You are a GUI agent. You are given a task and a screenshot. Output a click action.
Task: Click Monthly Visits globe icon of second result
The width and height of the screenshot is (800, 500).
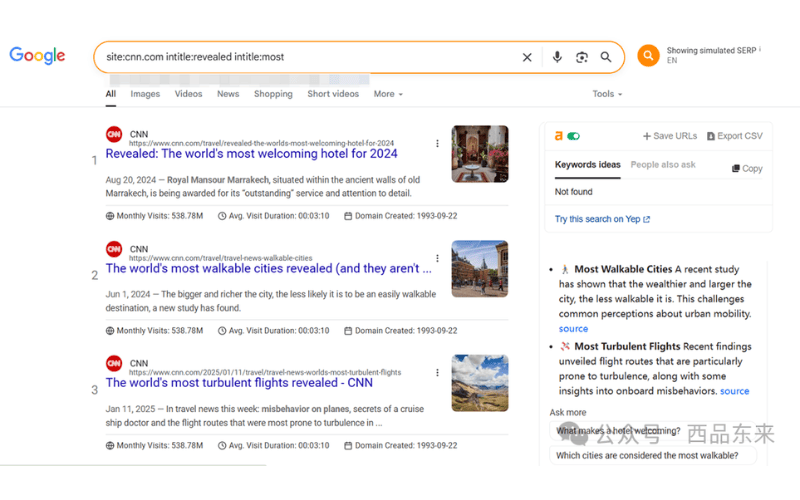coord(110,331)
